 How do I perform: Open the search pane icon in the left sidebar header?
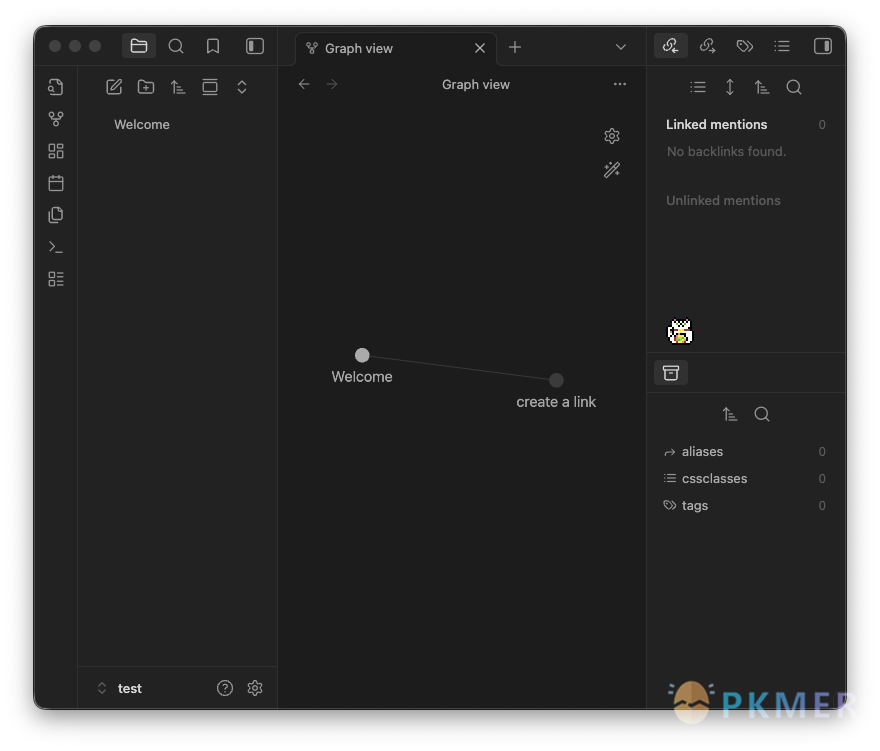[176, 45]
